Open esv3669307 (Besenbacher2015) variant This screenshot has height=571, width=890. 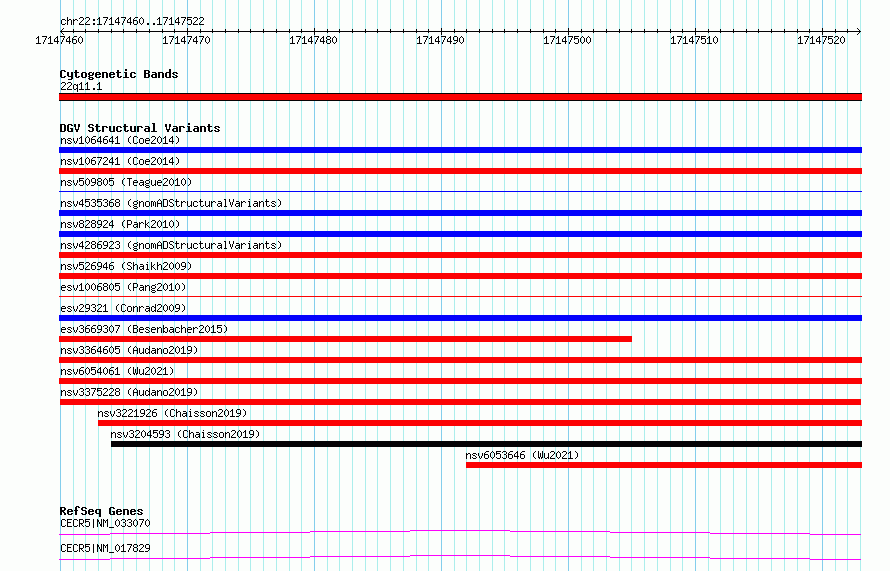click(x=144, y=329)
